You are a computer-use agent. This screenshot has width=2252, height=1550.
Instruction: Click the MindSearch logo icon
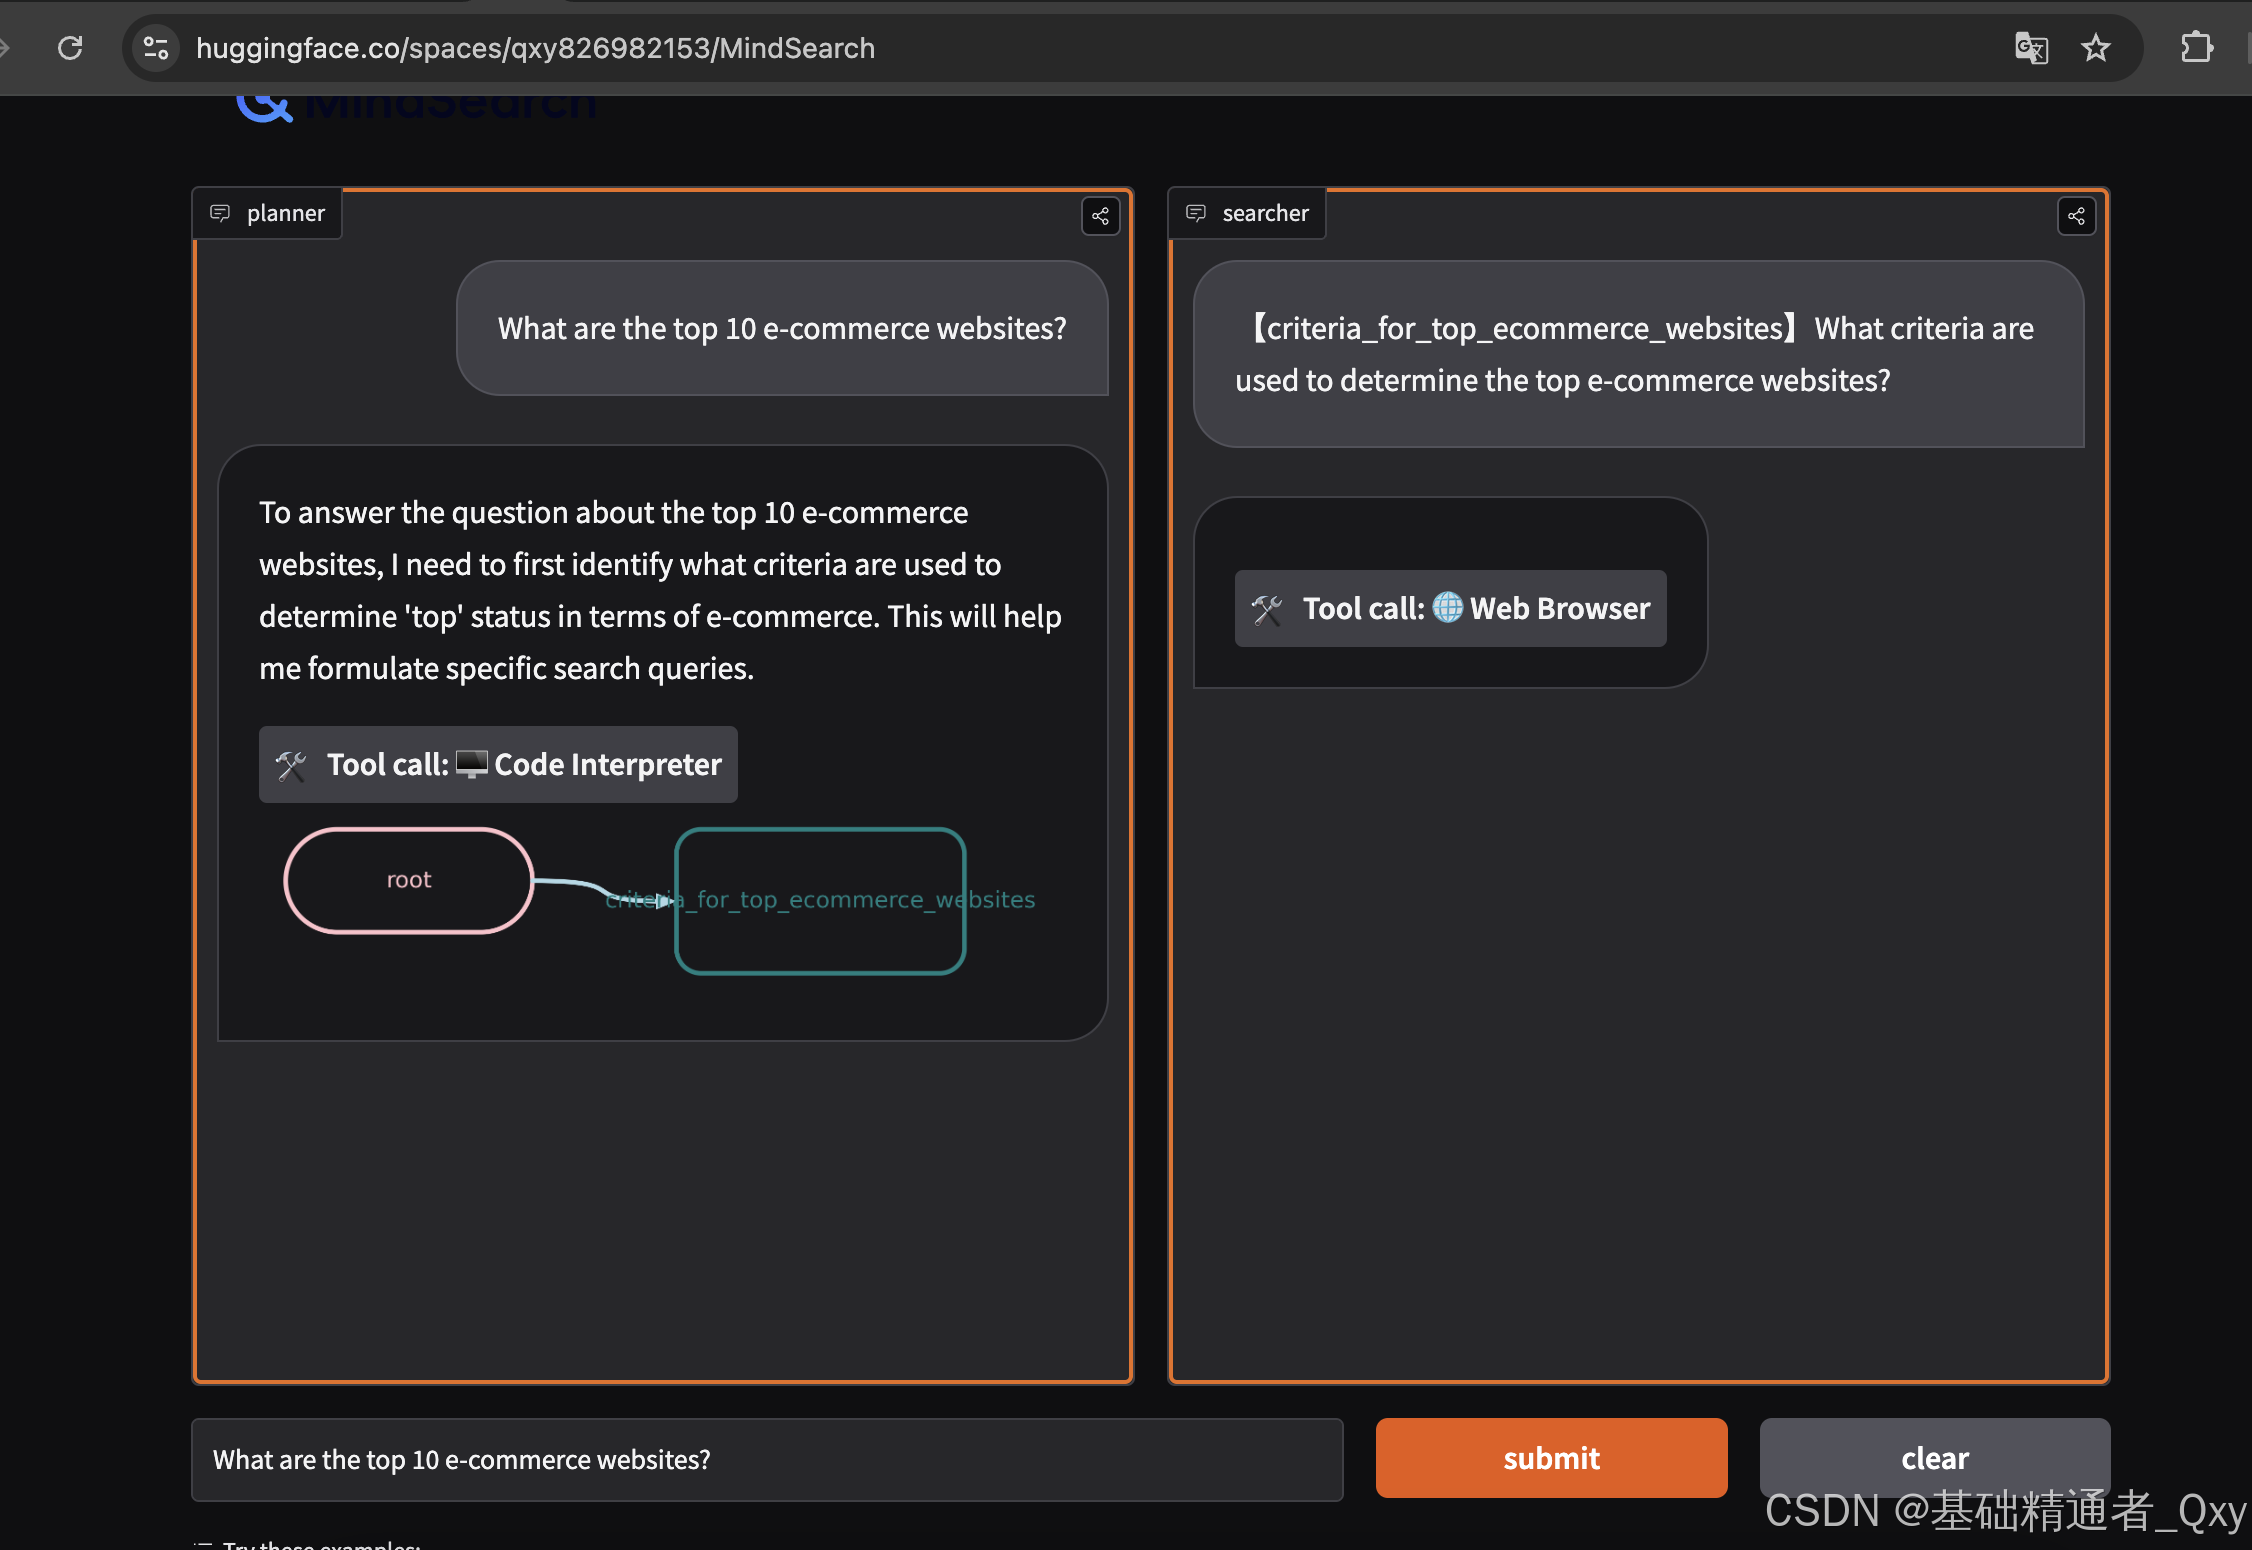(x=265, y=108)
